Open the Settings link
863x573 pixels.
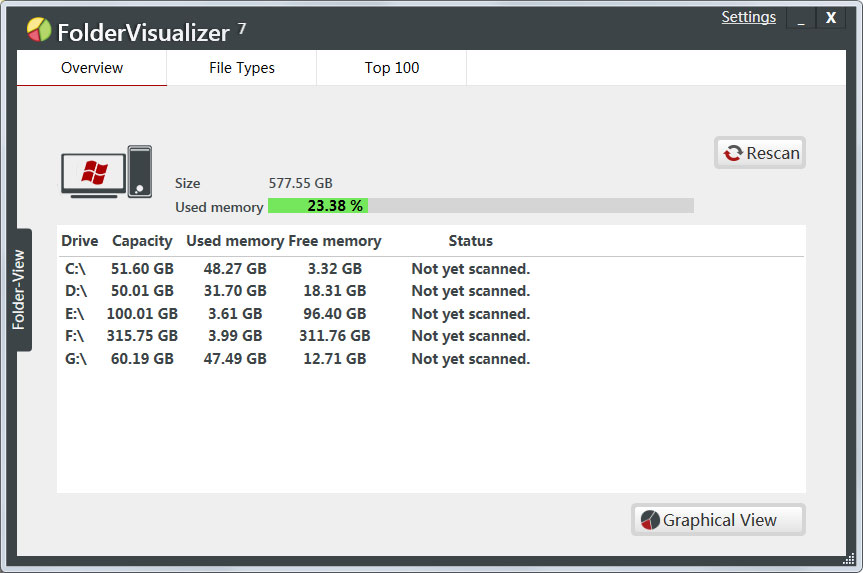(x=749, y=17)
